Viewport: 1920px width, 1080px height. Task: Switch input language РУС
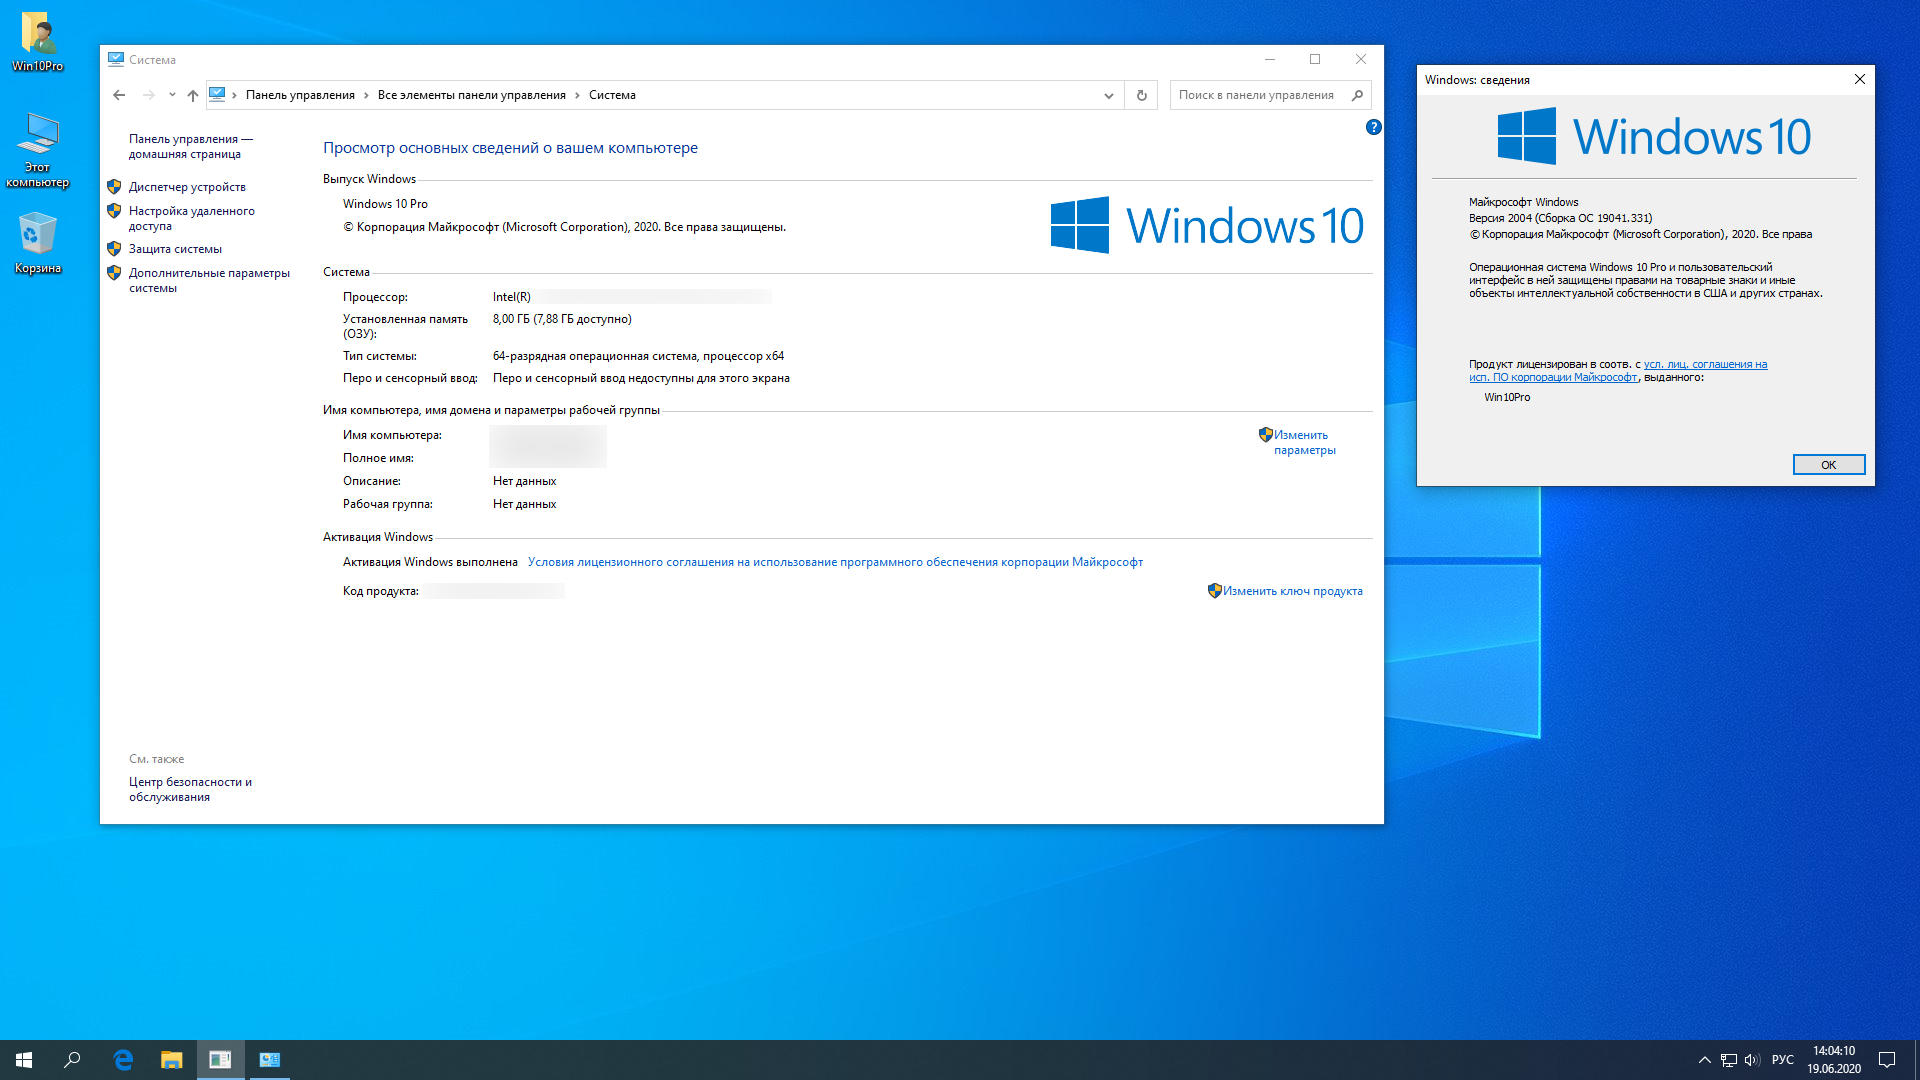pyautogui.click(x=1782, y=1060)
